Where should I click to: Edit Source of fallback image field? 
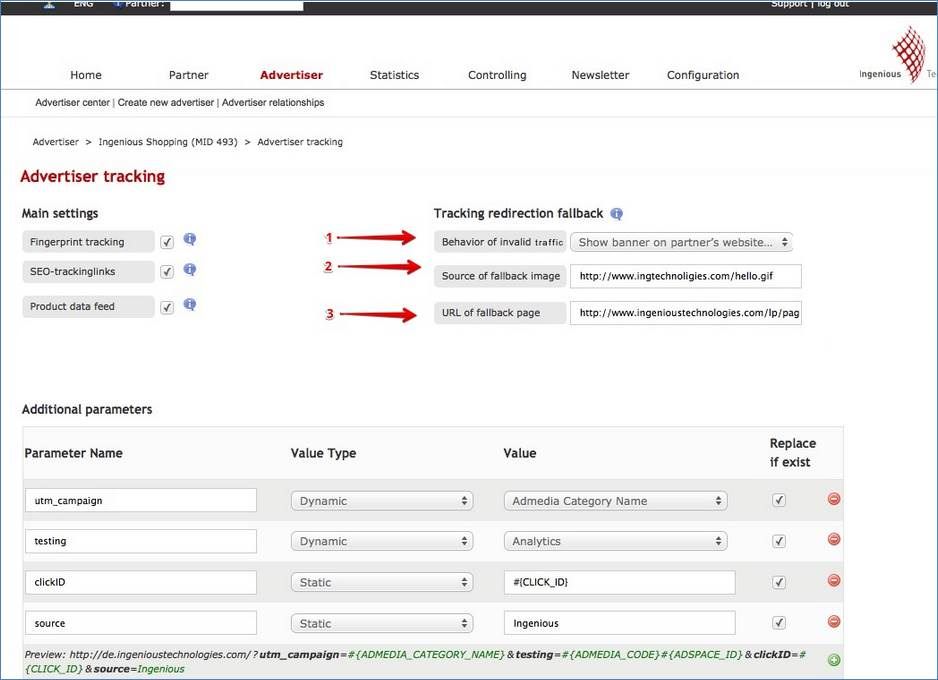[x=686, y=276]
